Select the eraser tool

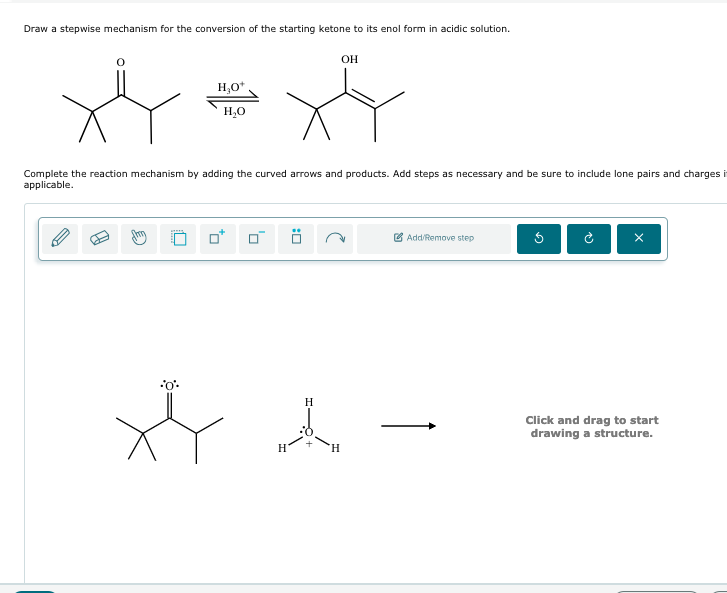tap(100, 239)
